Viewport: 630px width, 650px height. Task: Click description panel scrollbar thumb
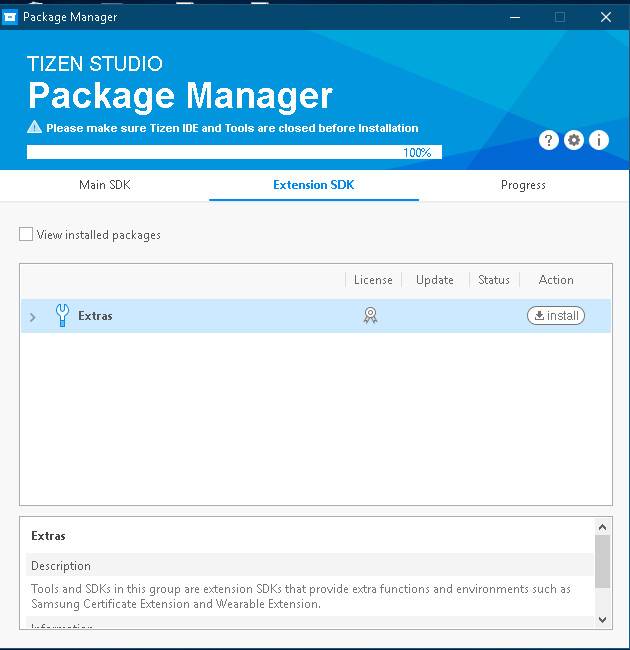coord(602,561)
